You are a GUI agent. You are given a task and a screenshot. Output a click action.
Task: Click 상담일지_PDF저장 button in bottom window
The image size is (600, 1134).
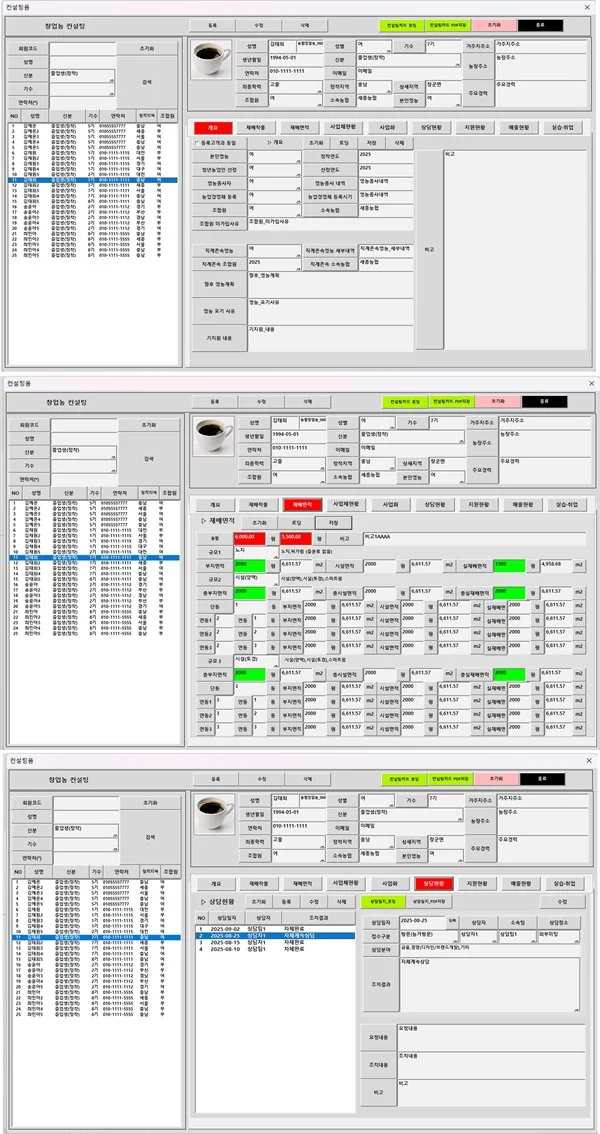[x=428, y=902]
